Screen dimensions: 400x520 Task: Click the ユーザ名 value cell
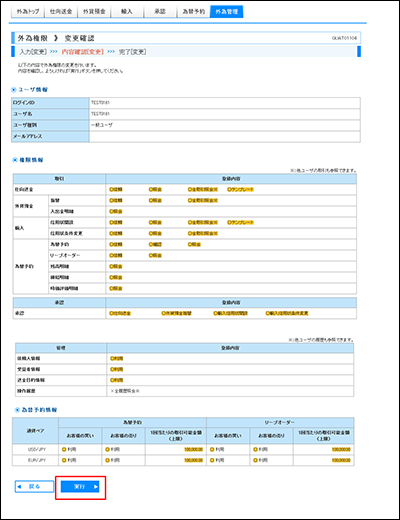(x=225, y=114)
